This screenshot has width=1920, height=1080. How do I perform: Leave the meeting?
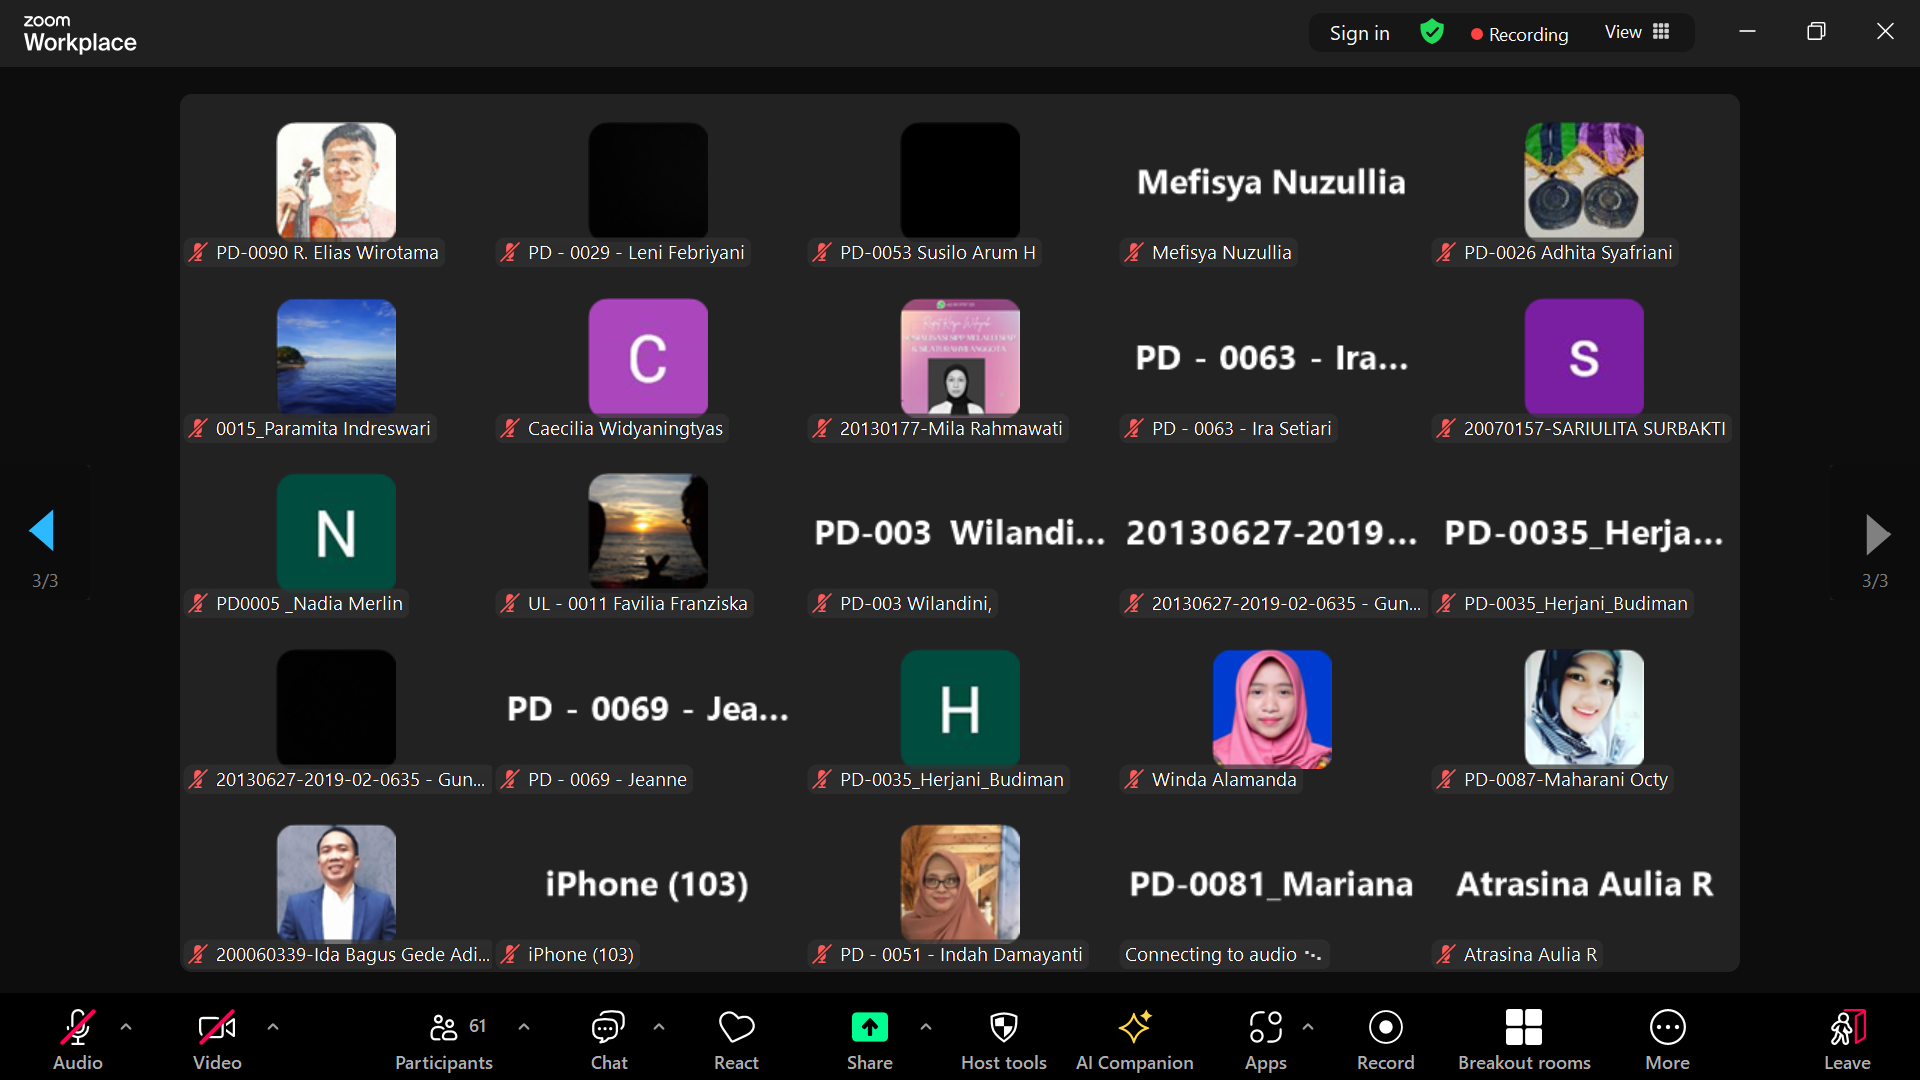(1846, 1039)
